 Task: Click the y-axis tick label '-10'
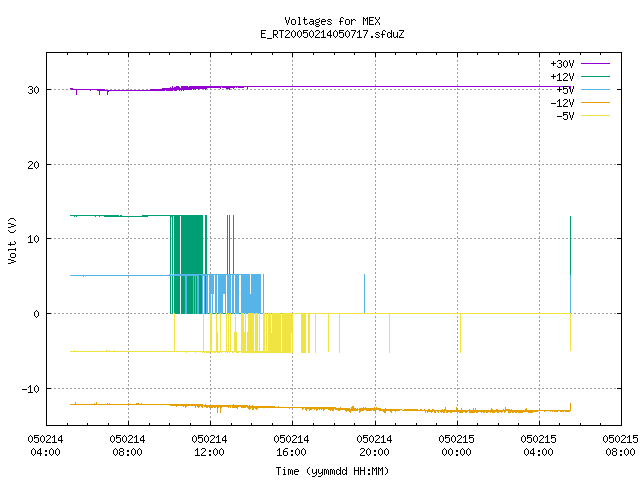click(31, 389)
